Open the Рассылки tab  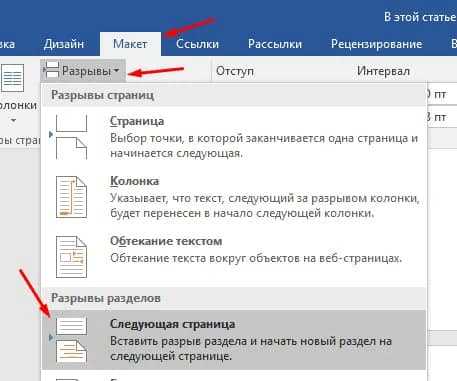275,44
